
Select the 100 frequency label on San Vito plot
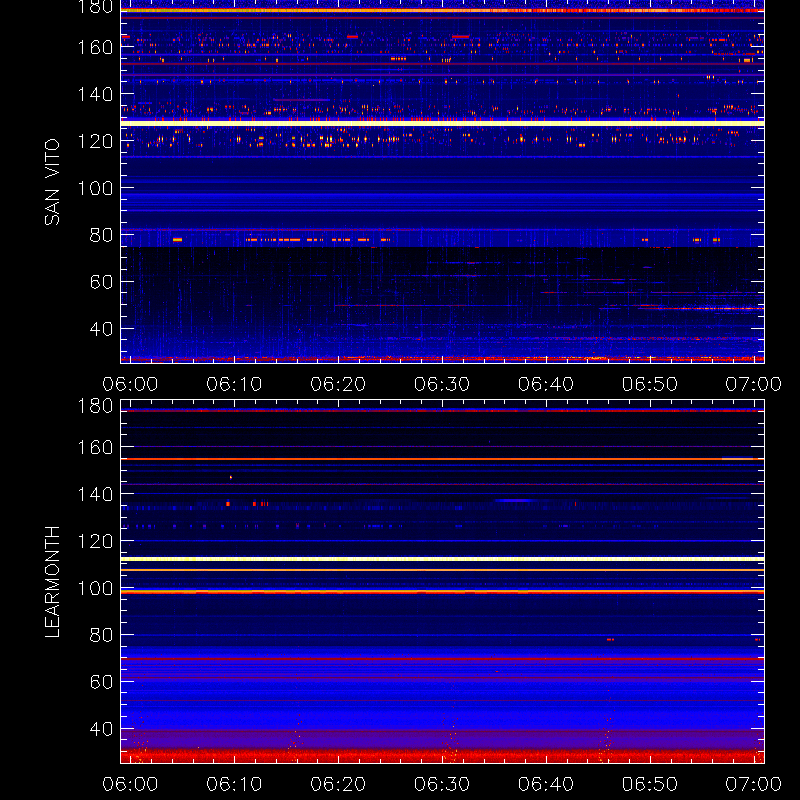pyautogui.click(x=95, y=188)
